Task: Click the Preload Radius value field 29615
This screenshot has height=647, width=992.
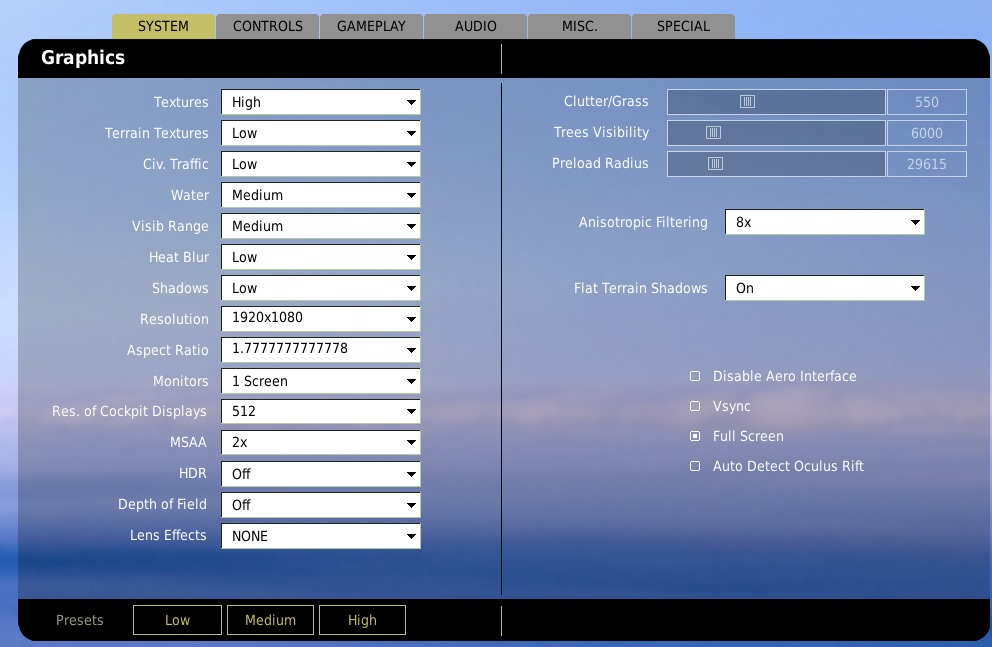Action: coord(927,164)
